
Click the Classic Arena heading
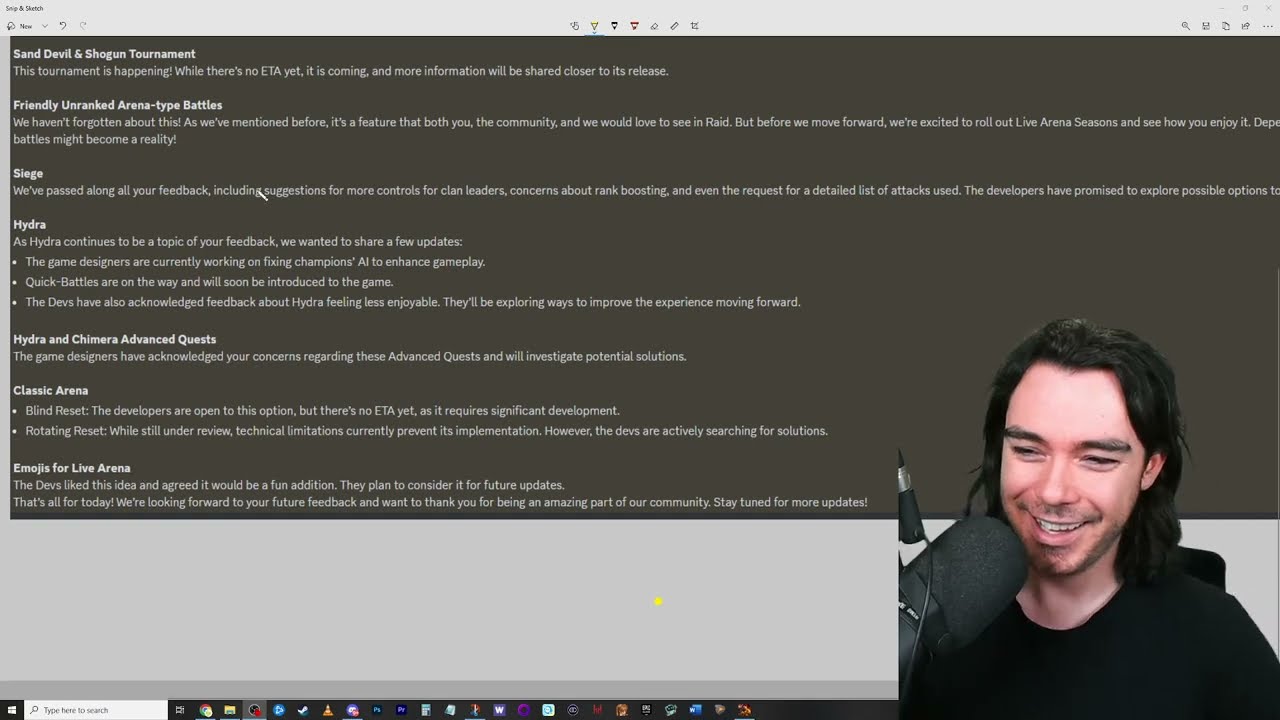pyautogui.click(x=50, y=390)
